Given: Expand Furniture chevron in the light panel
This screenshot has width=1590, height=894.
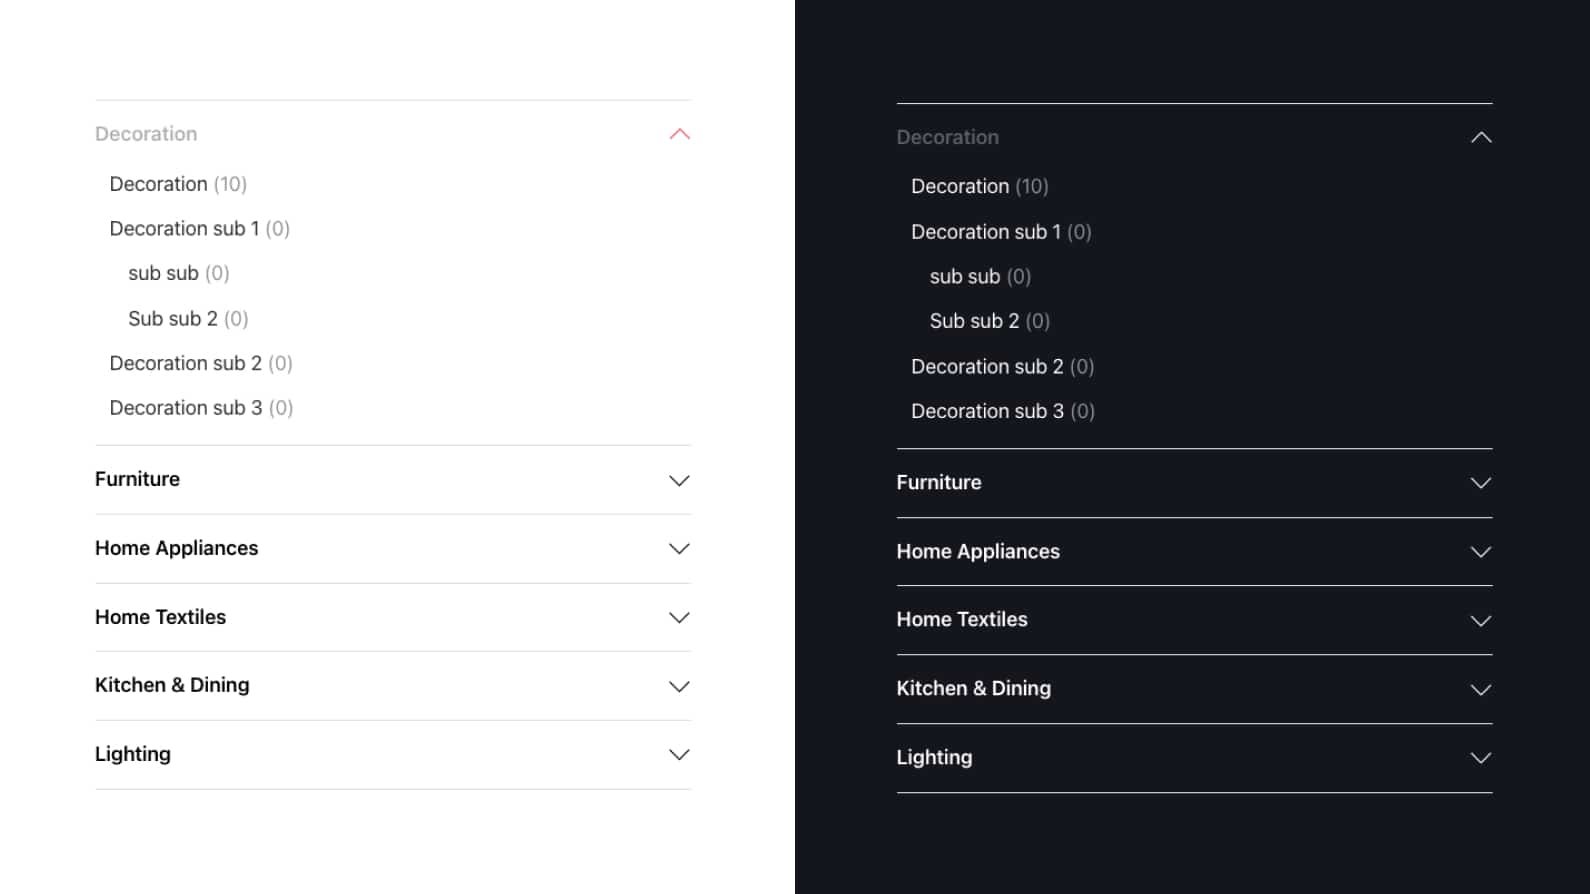Looking at the screenshot, I should [680, 481].
